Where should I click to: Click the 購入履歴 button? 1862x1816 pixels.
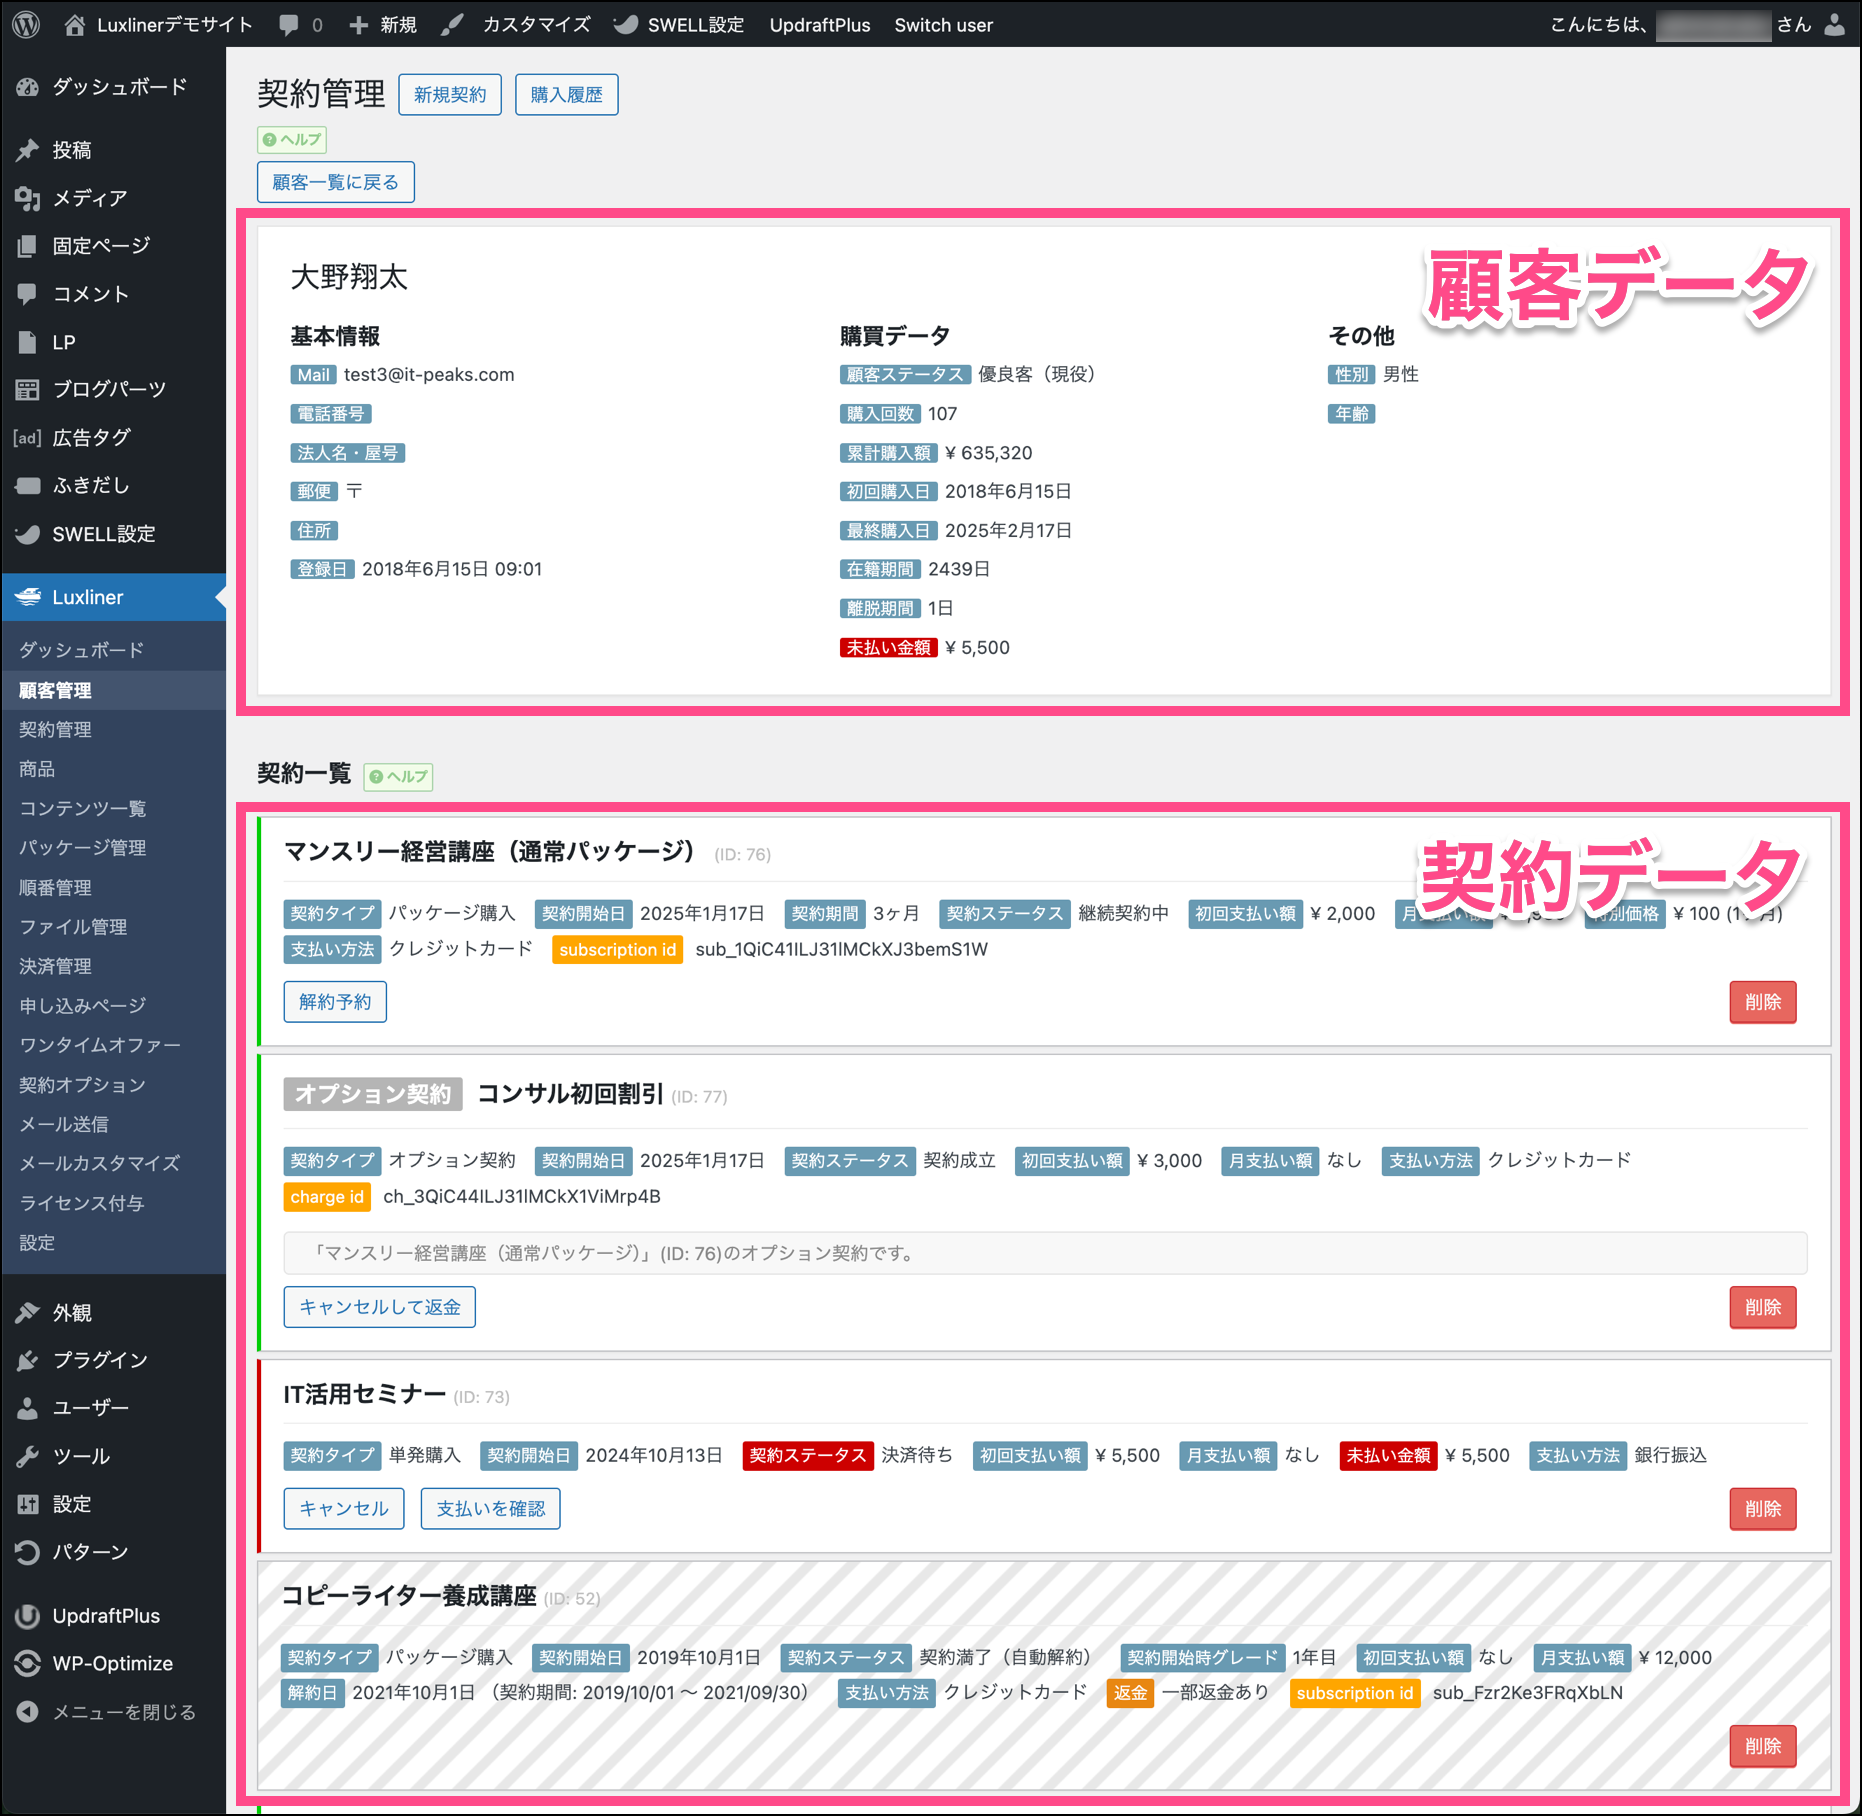(566, 95)
